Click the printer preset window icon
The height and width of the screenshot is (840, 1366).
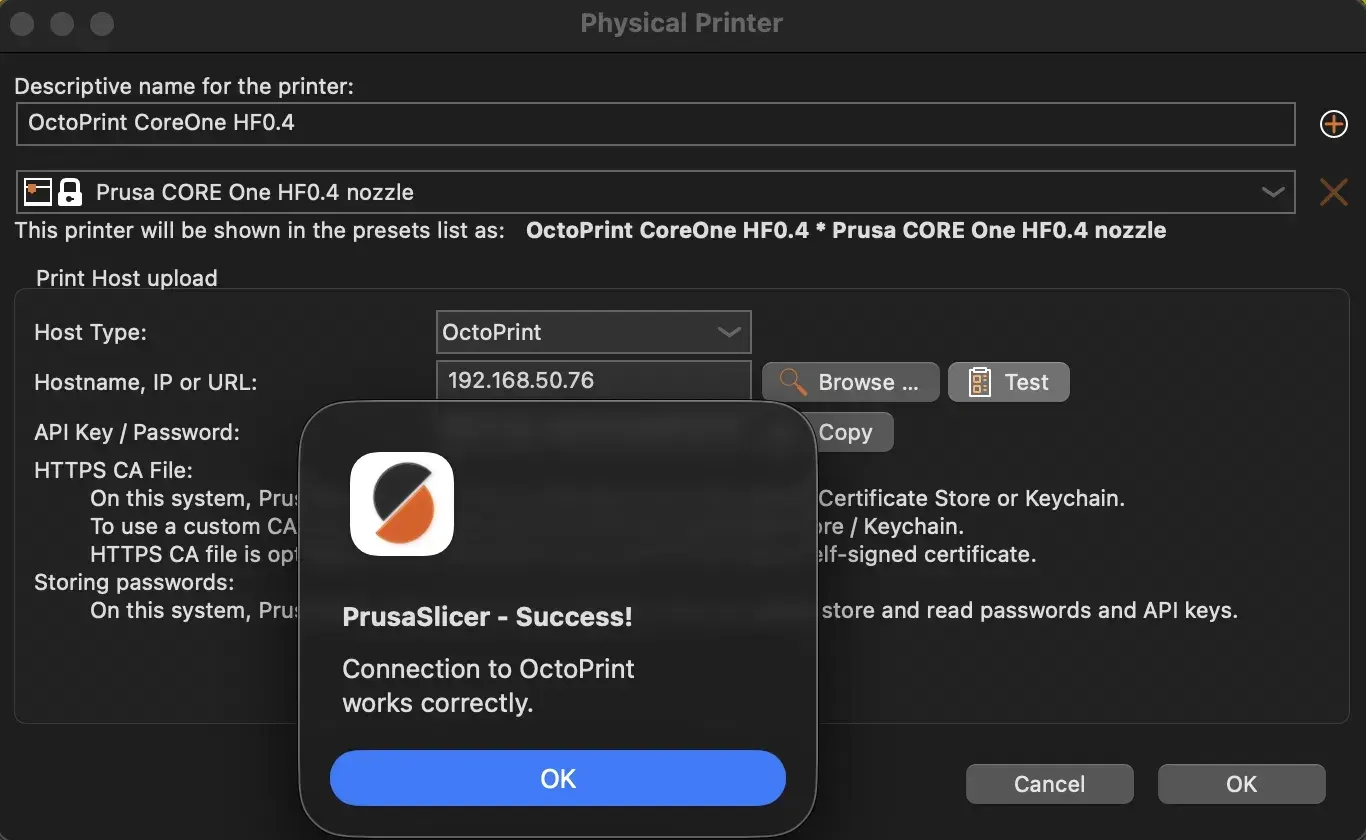(37, 191)
